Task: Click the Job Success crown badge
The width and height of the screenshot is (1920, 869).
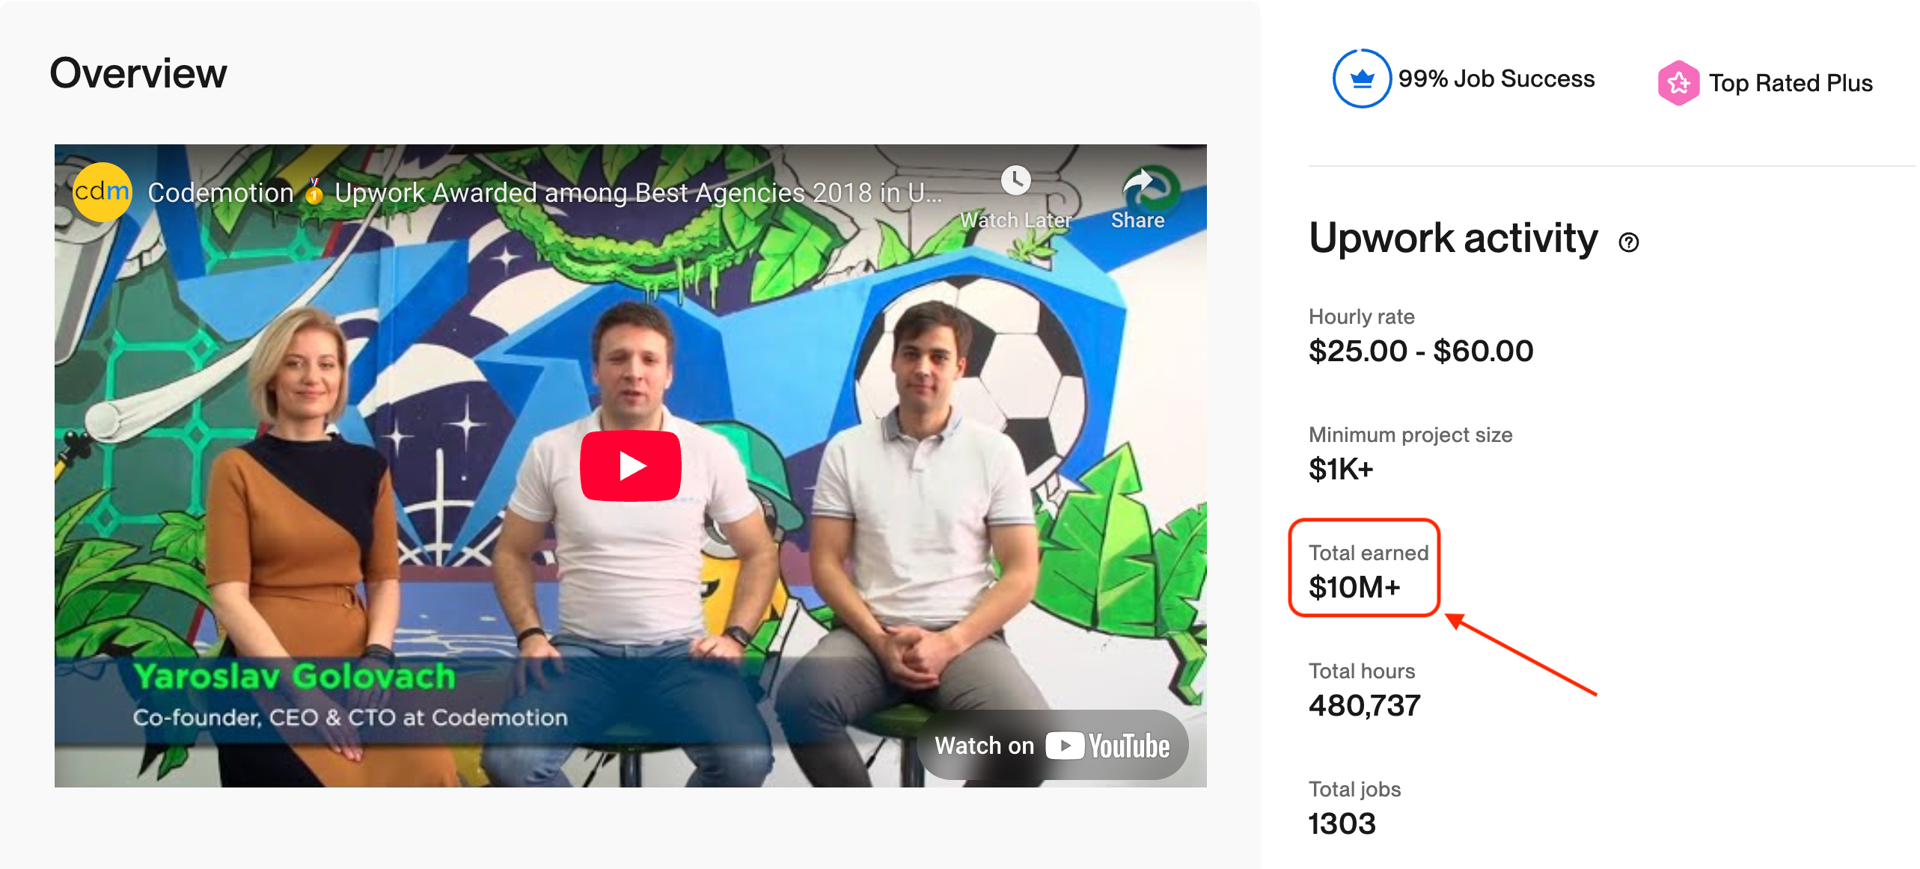Action: point(1361,78)
